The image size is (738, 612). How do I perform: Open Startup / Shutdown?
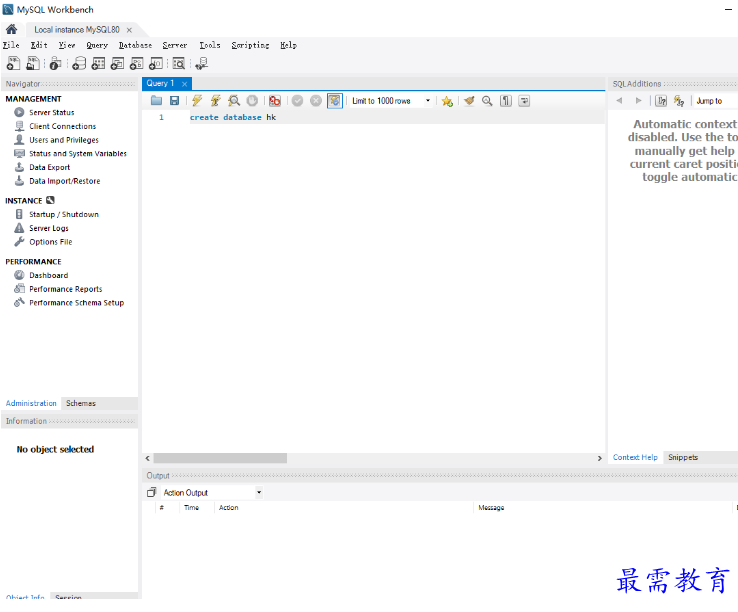64,214
